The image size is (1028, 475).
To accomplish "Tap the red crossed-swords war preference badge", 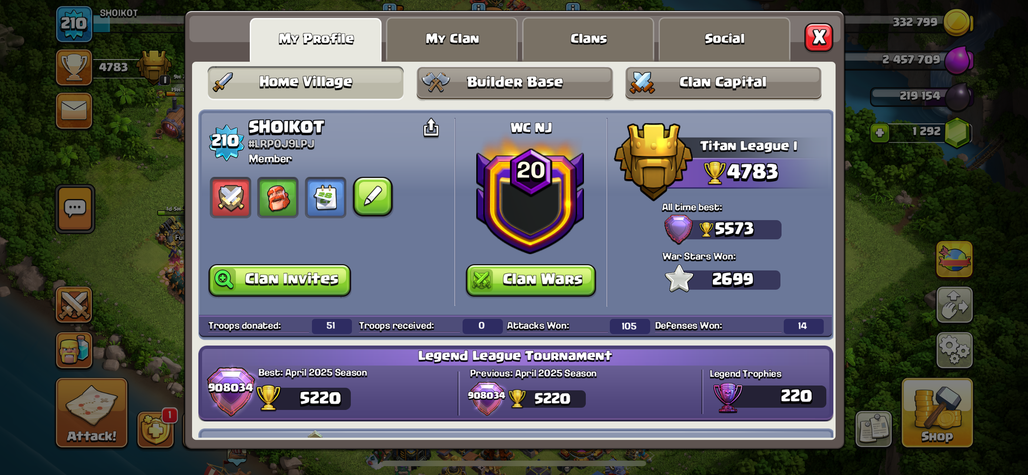I will pyautogui.click(x=230, y=197).
